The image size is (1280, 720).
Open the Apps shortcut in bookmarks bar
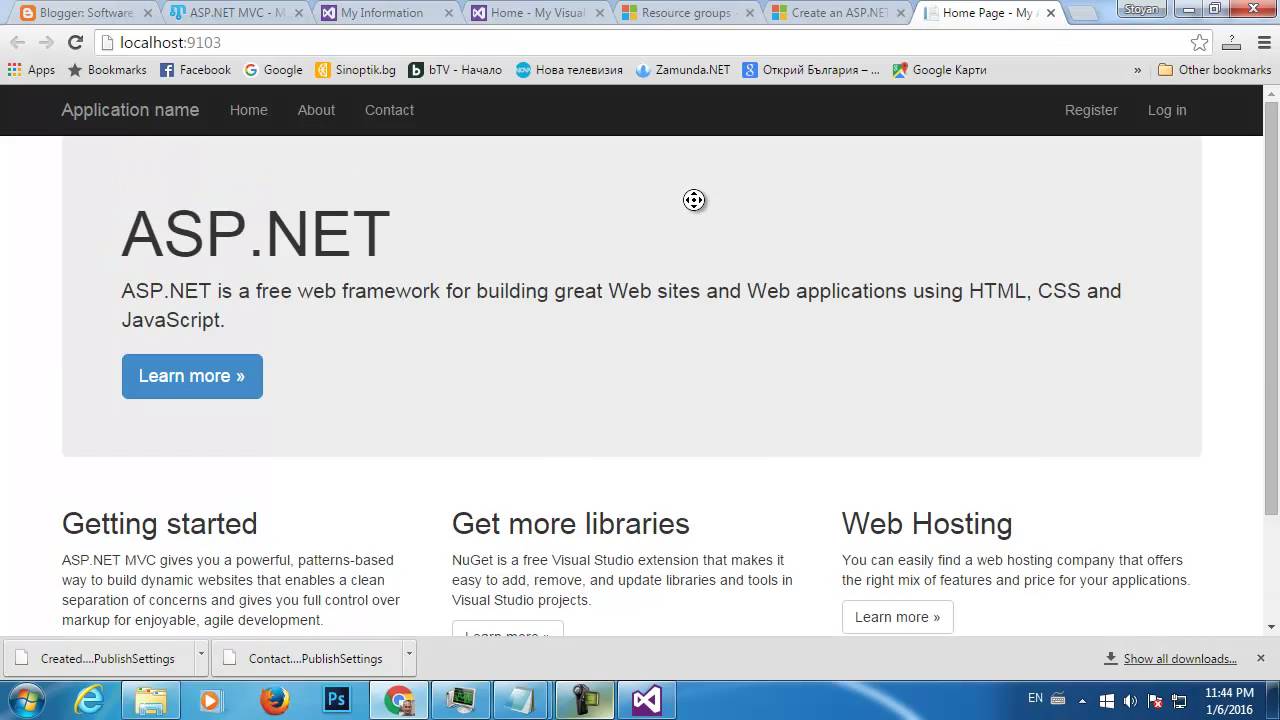(x=31, y=70)
